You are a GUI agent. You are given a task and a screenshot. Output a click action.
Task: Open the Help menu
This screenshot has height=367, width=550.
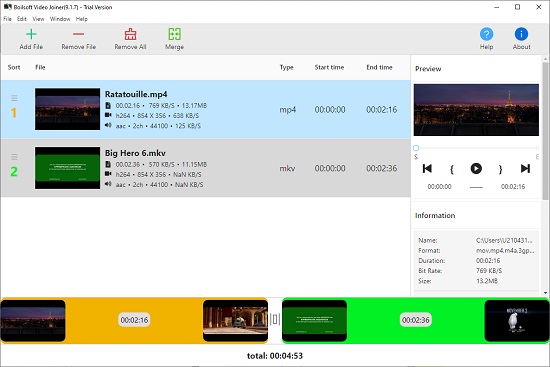coord(82,19)
